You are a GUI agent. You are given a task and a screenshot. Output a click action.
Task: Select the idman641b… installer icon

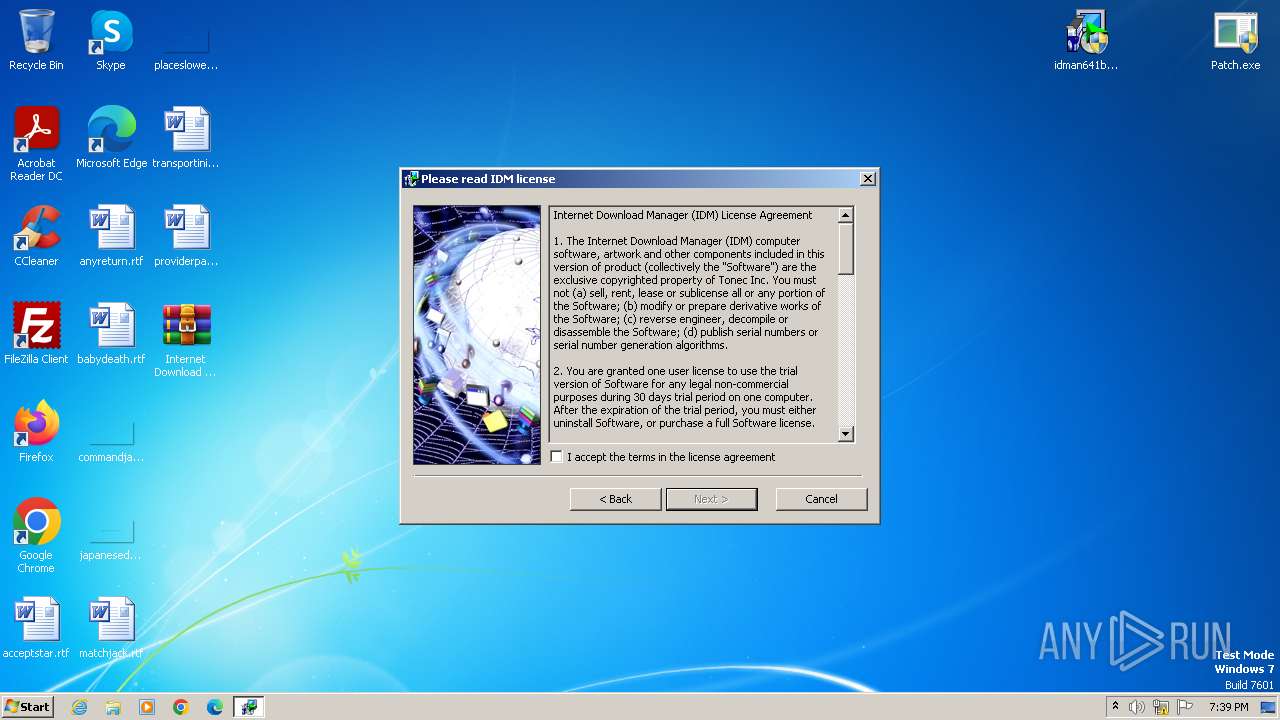point(1086,40)
